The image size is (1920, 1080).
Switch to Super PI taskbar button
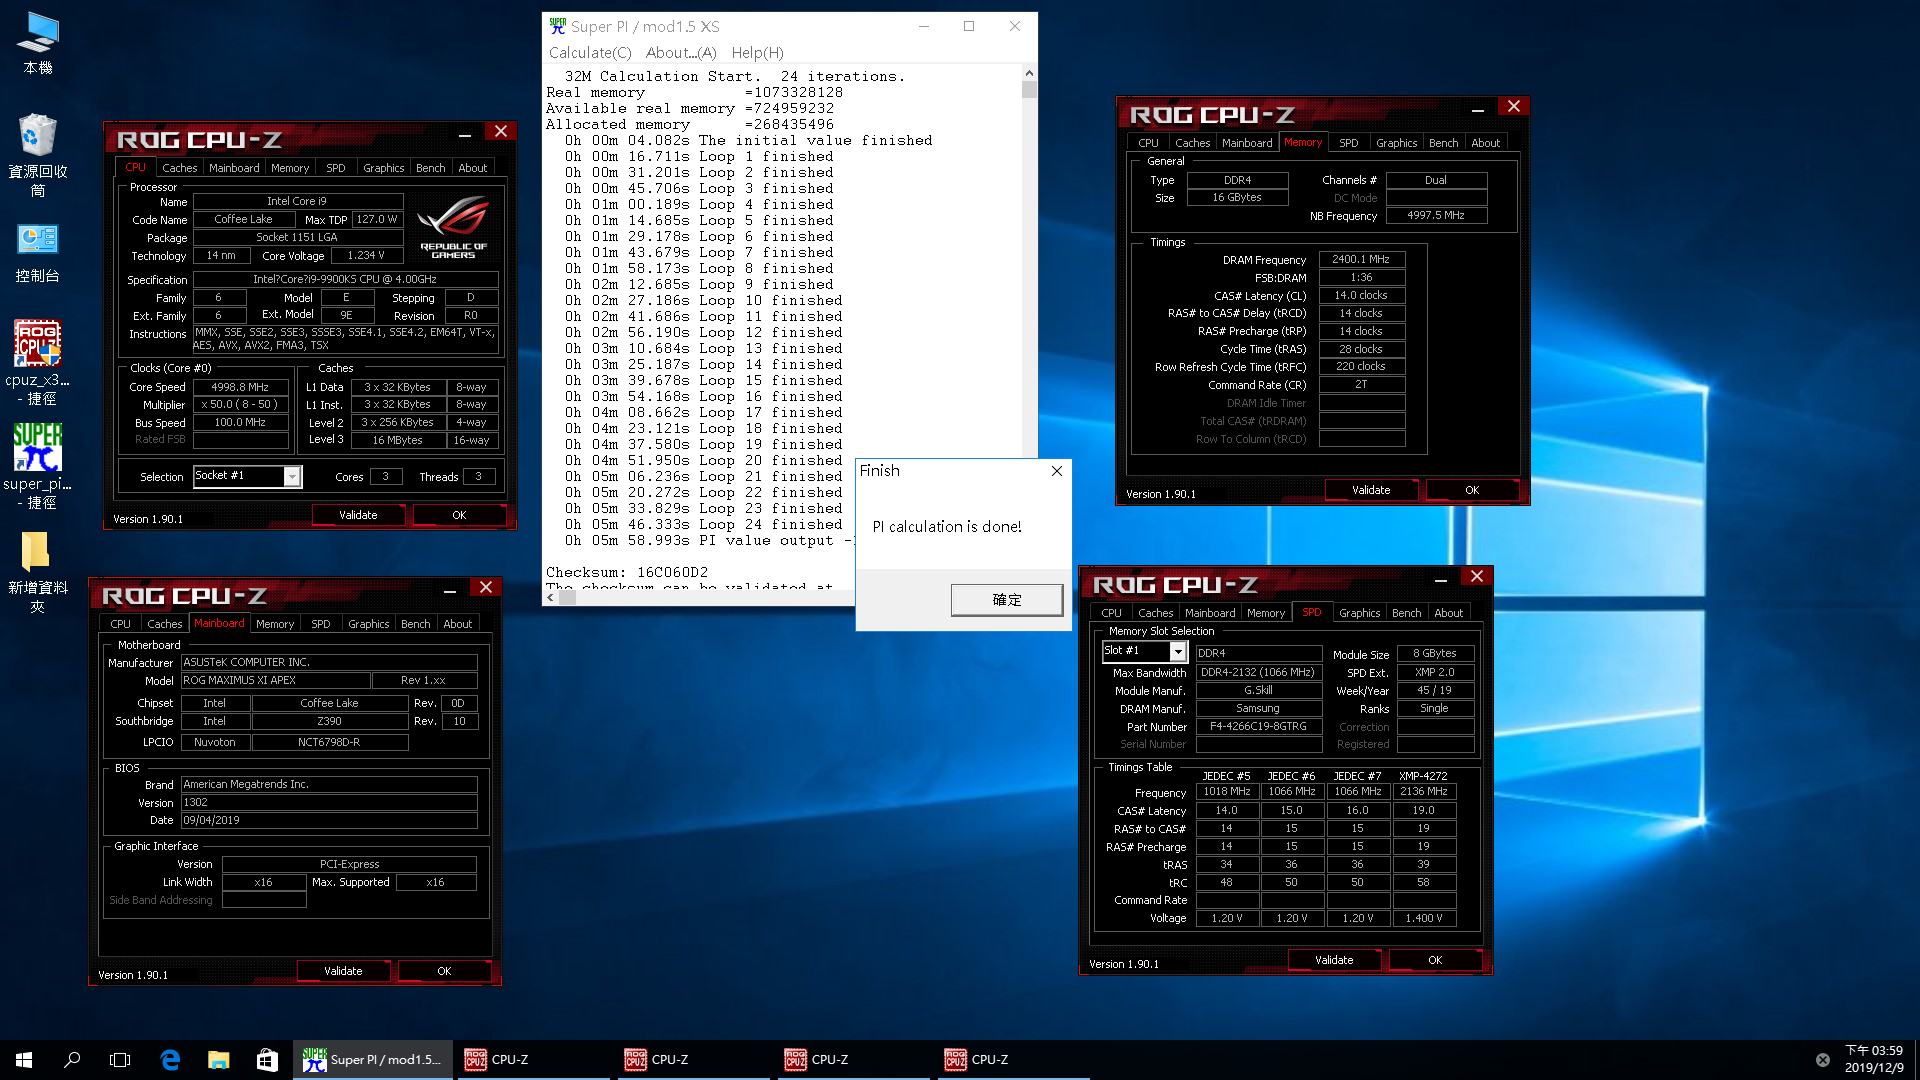click(372, 1060)
